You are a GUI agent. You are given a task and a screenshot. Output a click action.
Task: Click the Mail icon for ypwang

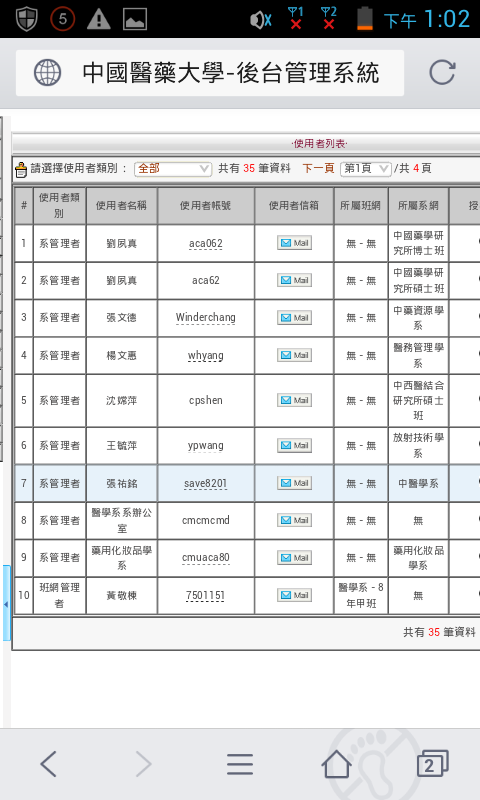(x=294, y=445)
